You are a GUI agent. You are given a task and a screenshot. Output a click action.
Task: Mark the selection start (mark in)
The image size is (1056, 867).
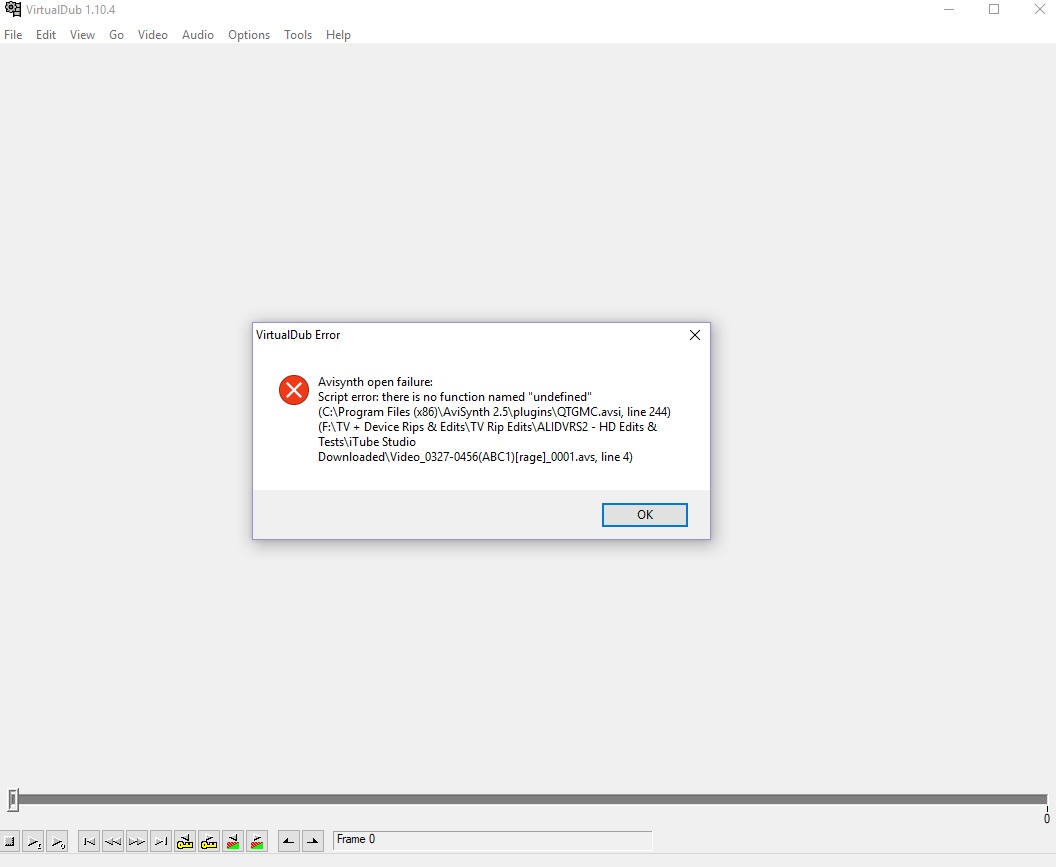click(x=289, y=841)
